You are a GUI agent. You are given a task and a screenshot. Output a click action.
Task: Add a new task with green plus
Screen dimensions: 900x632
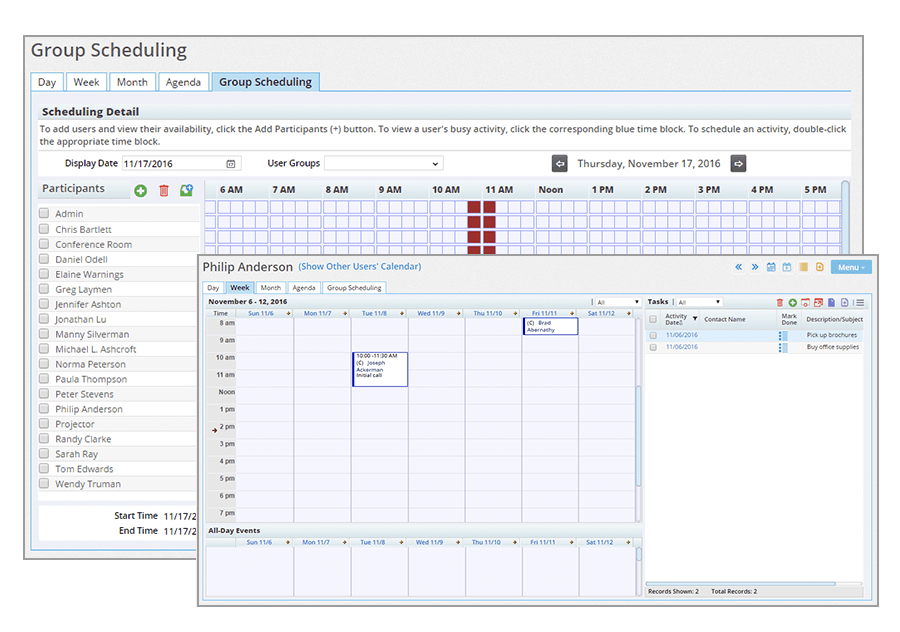tap(792, 302)
